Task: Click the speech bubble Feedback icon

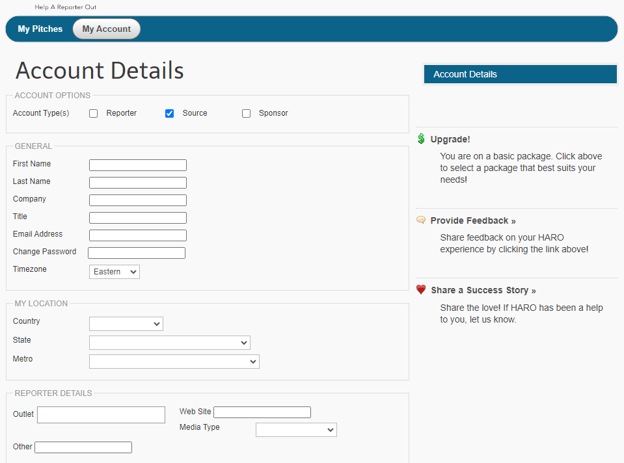Action: click(421, 220)
